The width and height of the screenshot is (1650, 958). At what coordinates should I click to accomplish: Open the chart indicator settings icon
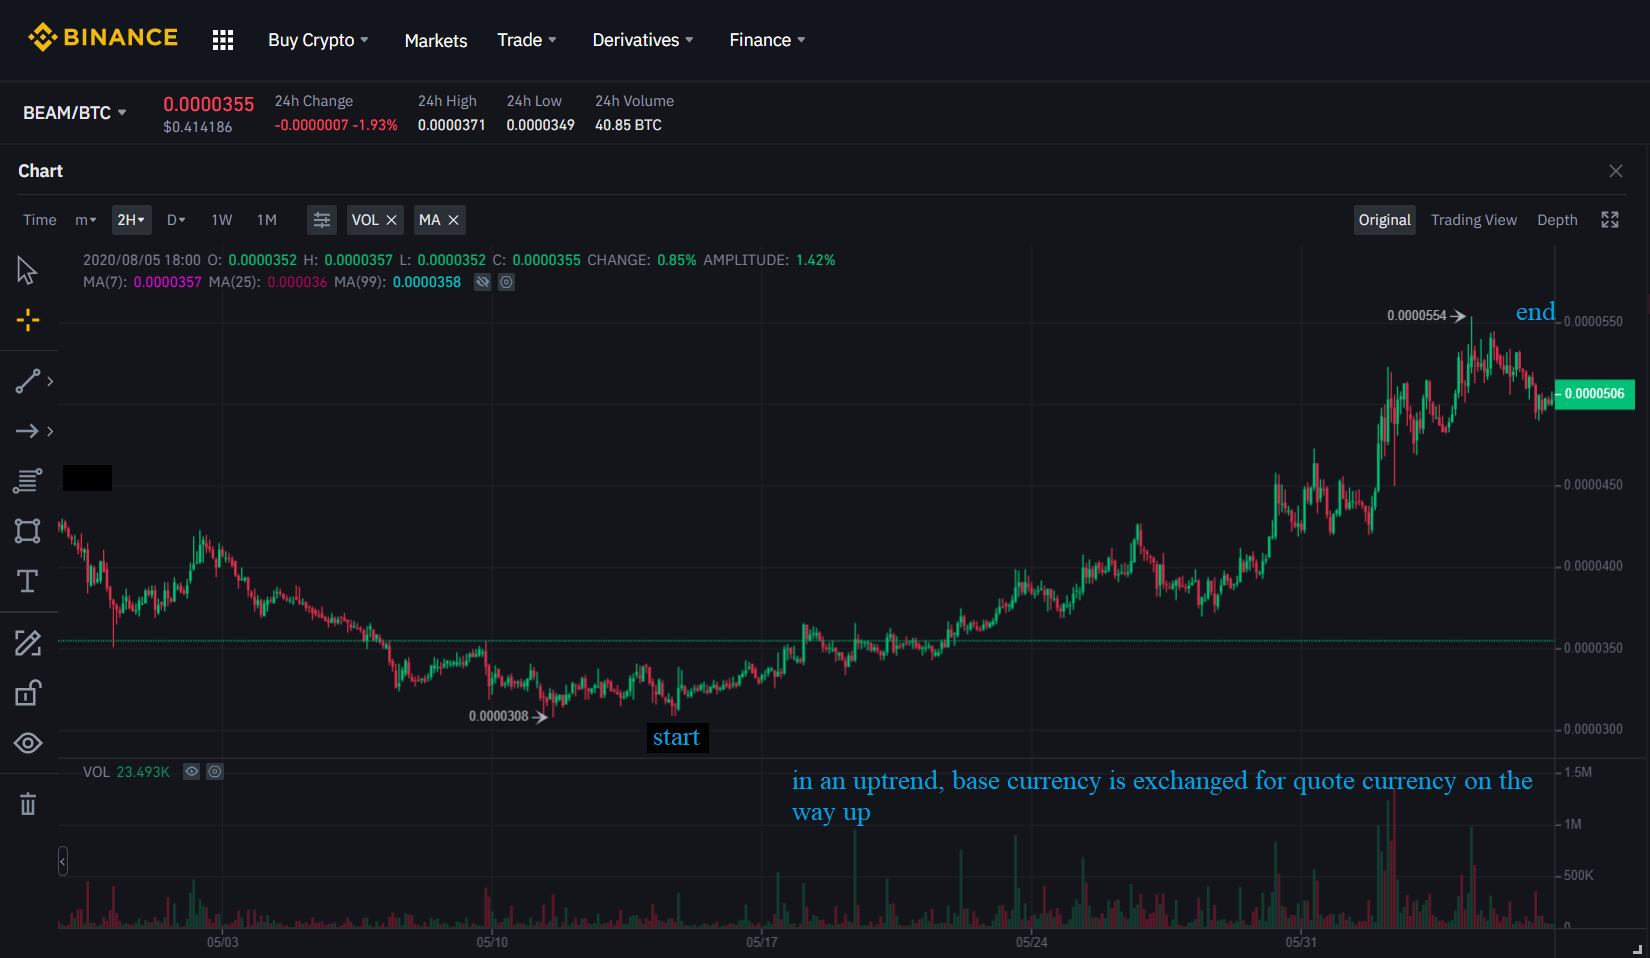pos(322,220)
